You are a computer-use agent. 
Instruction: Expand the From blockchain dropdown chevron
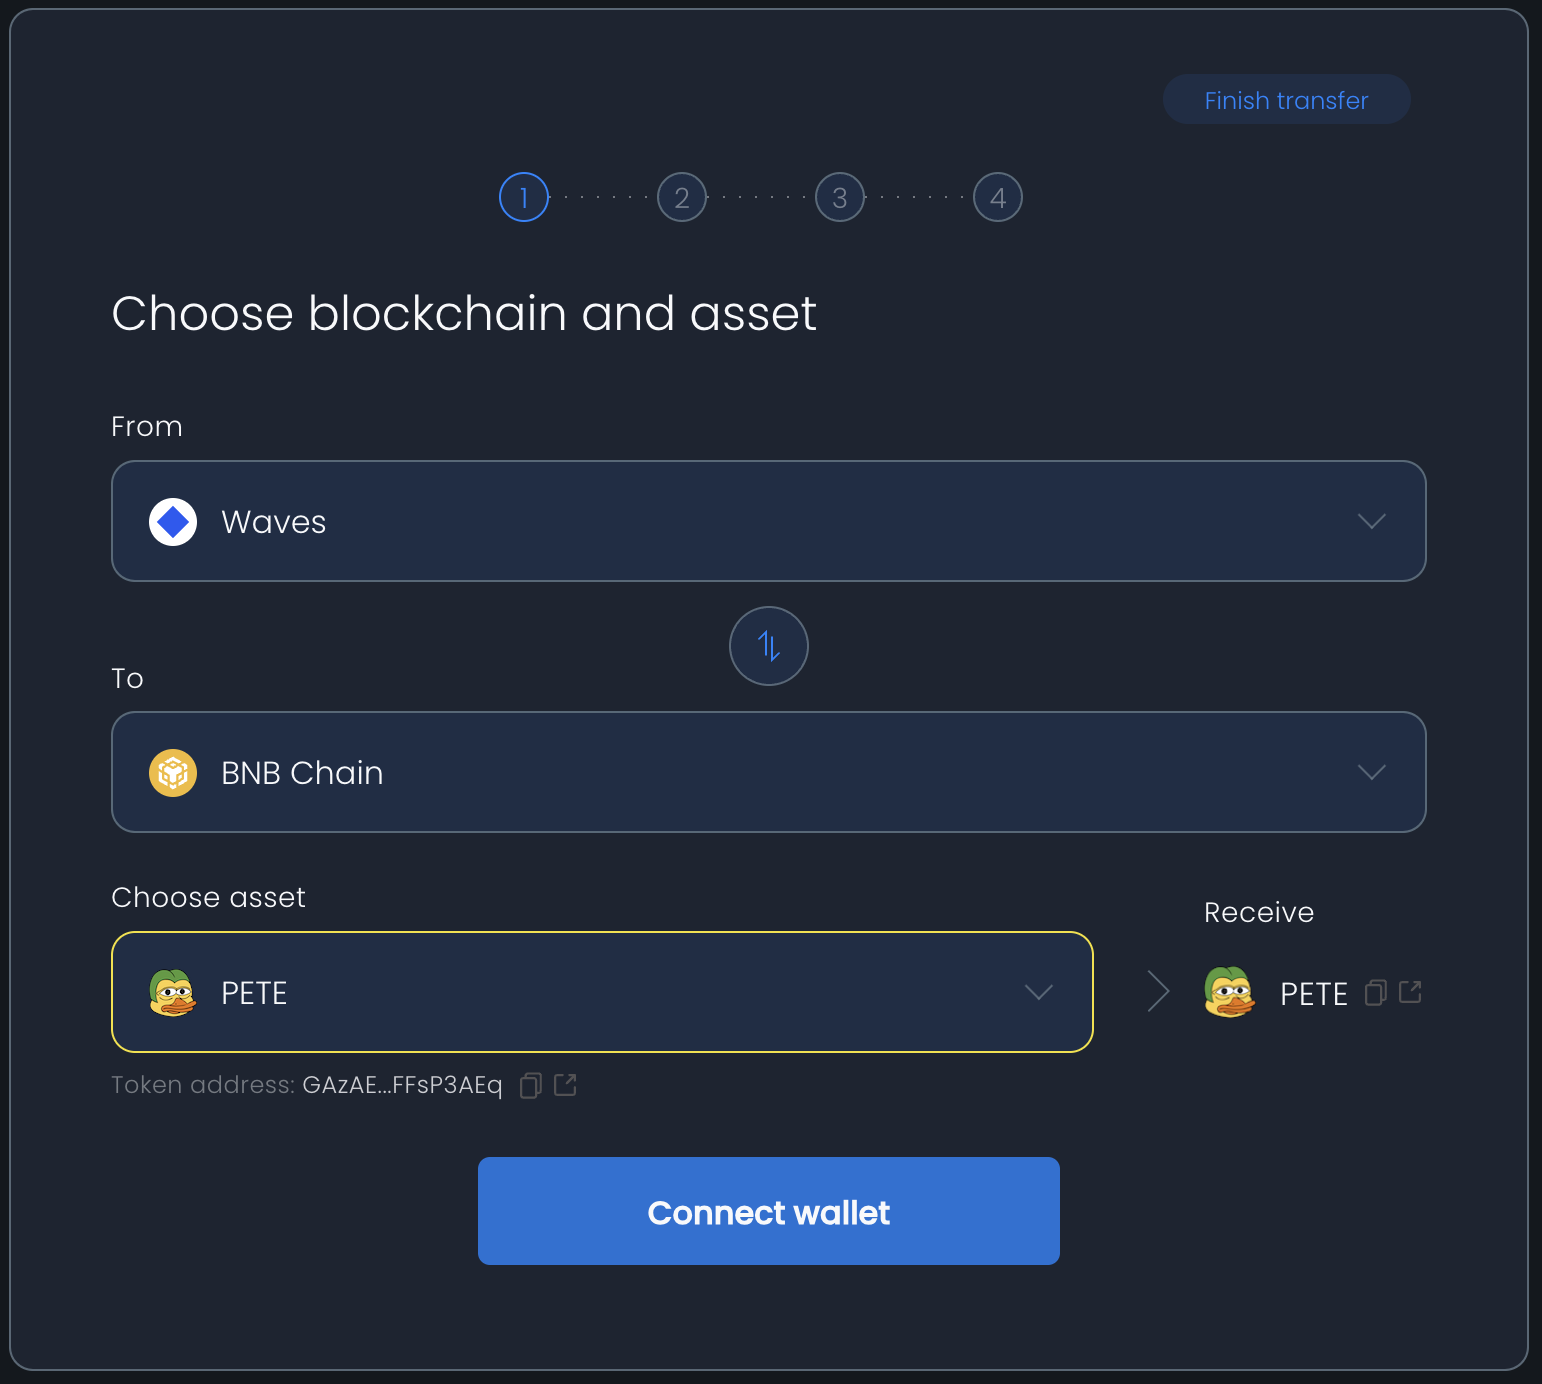(1371, 522)
